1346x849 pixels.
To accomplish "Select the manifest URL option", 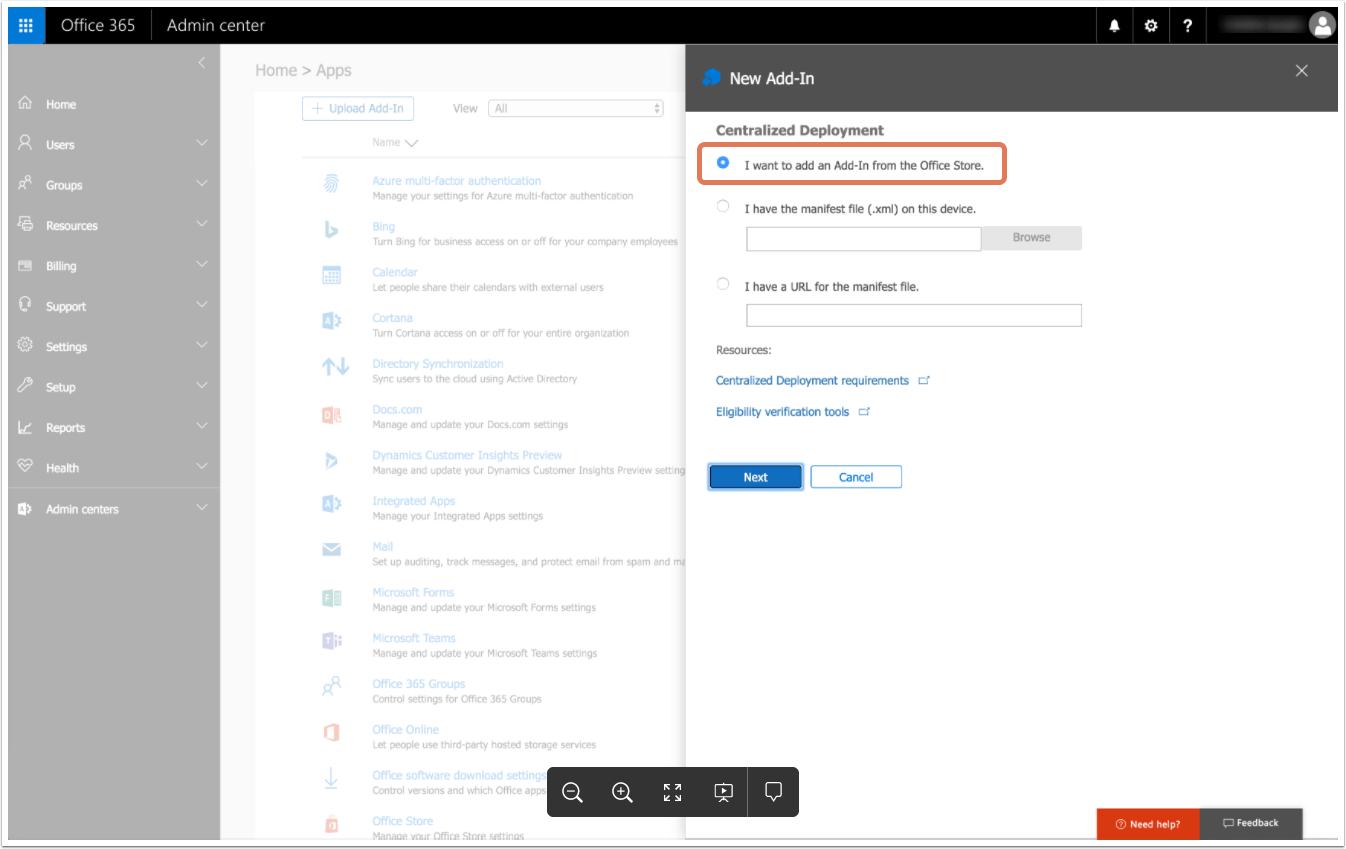I will click(x=723, y=284).
